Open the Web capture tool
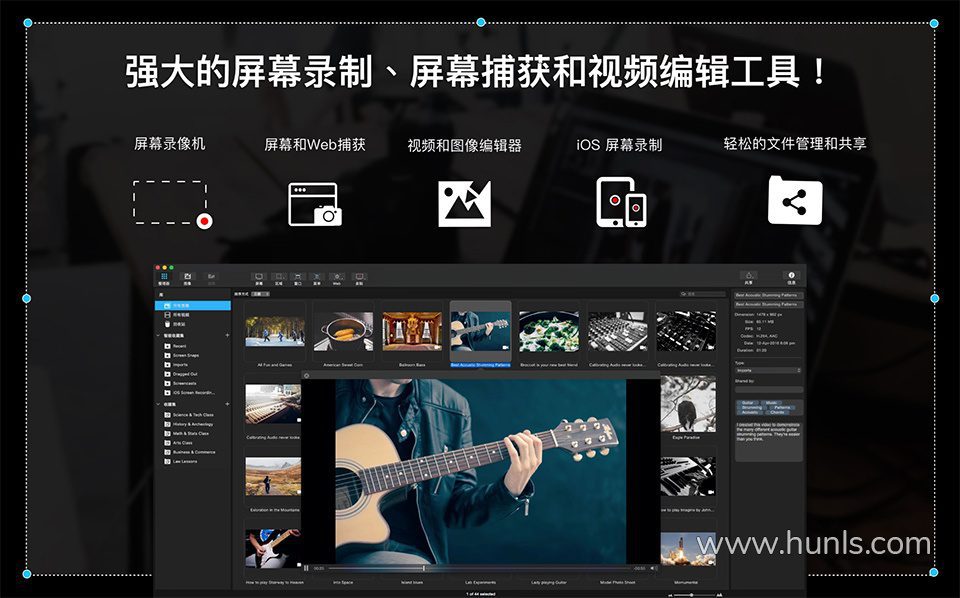This screenshot has width=960, height=598. [x=337, y=278]
